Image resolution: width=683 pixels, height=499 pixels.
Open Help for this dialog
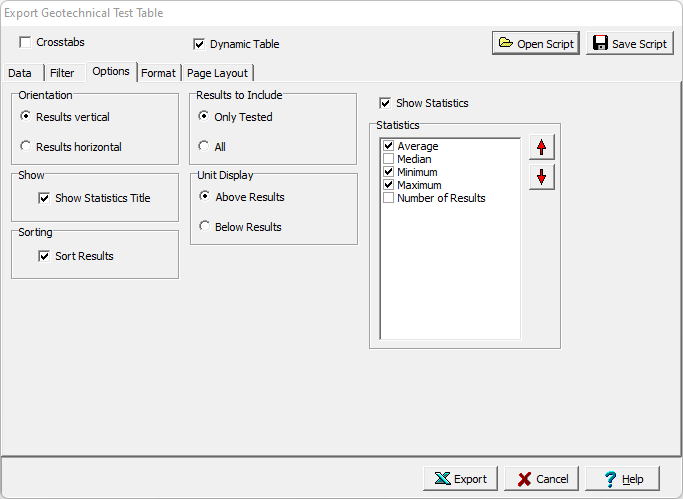click(x=622, y=479)
